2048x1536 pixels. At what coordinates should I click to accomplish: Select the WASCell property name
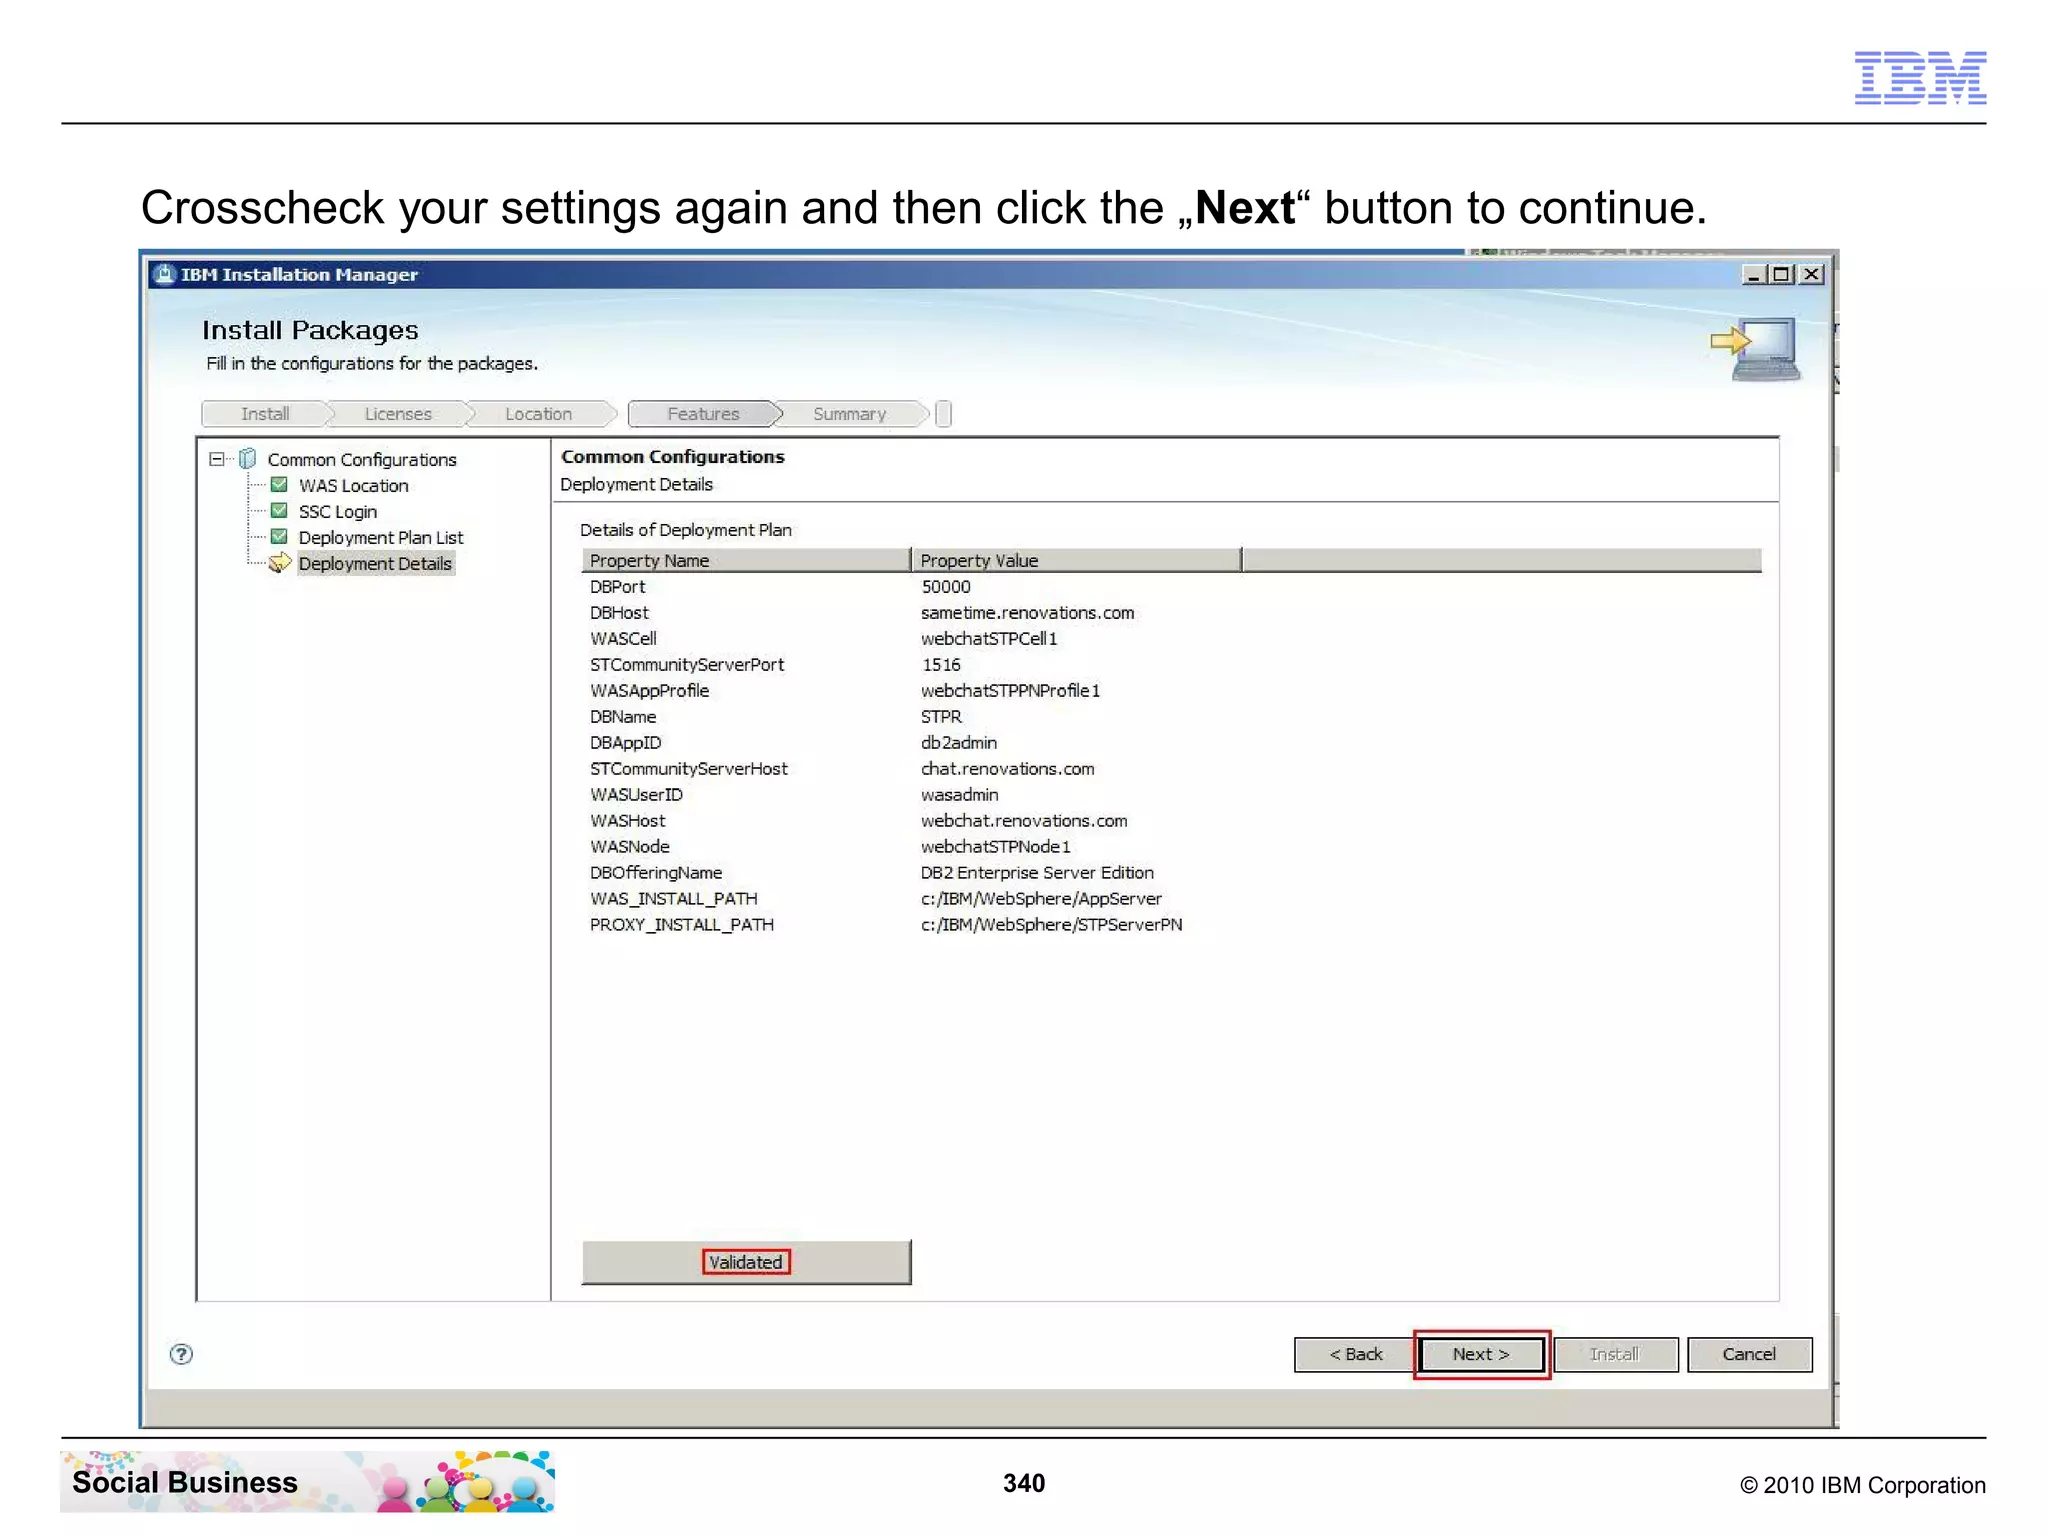623,639
